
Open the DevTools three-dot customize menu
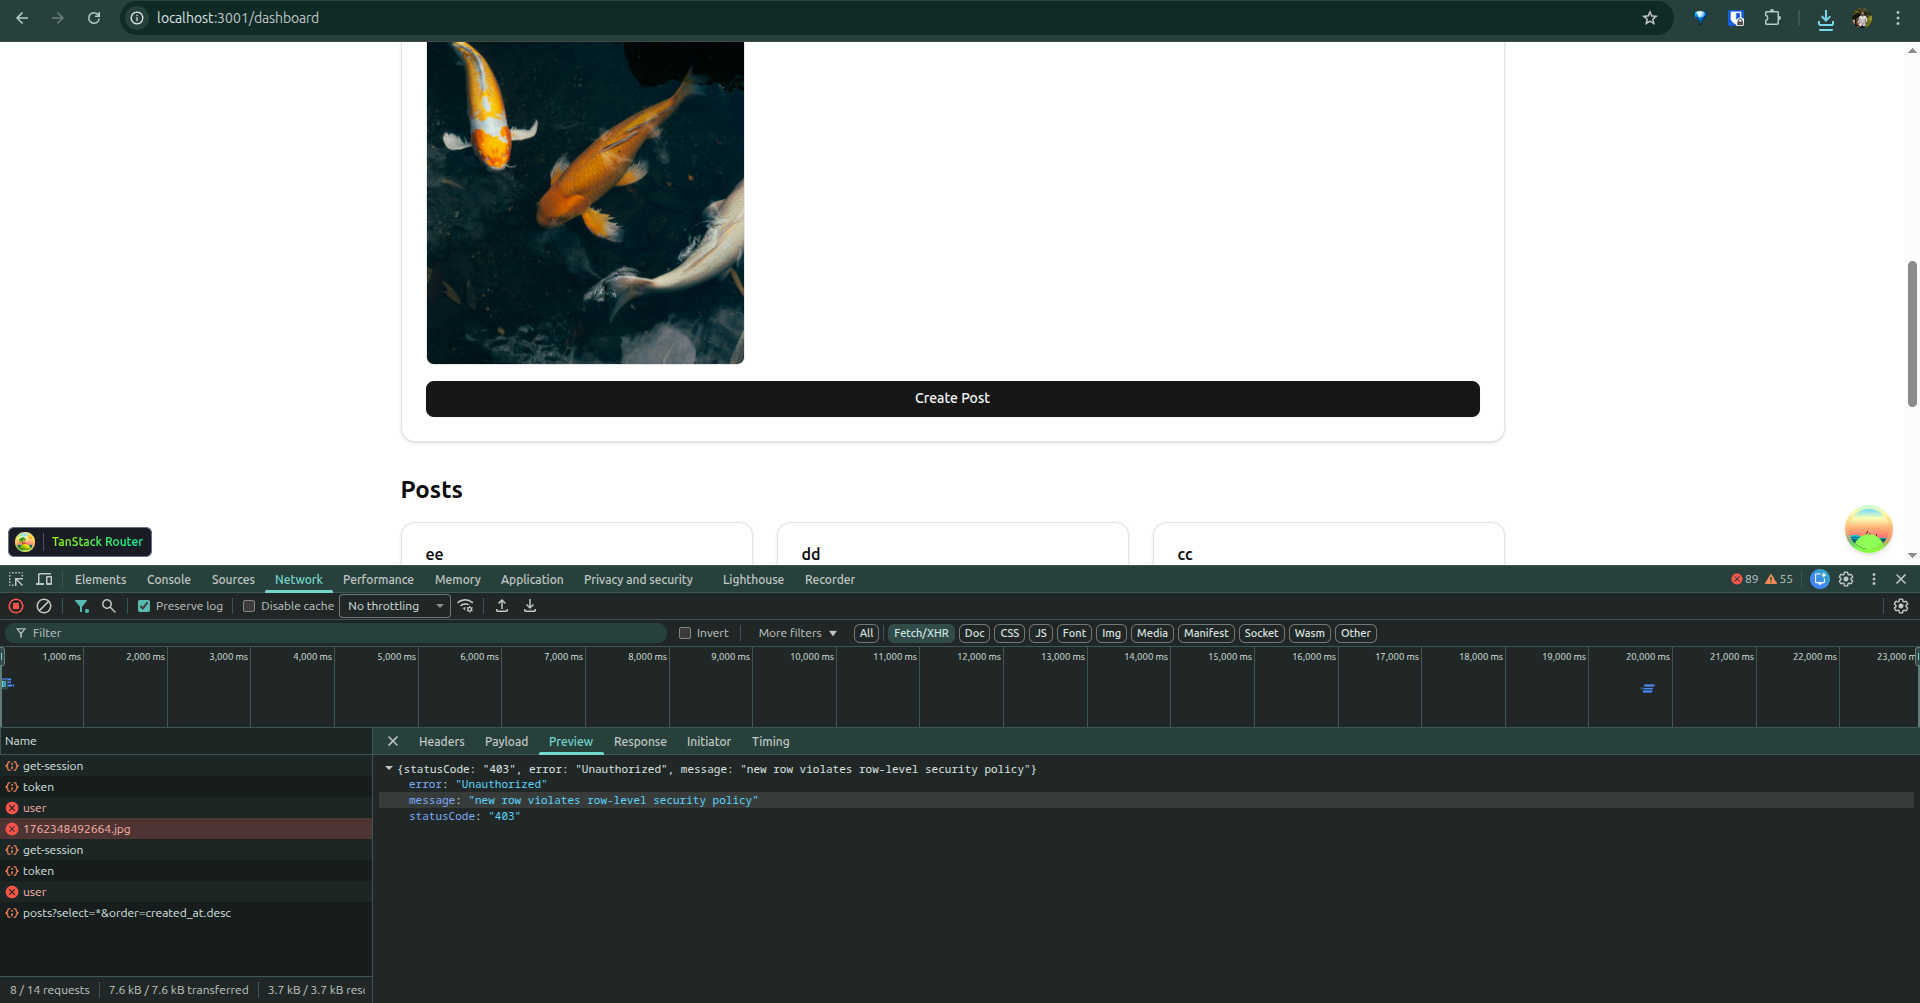(x=1874, y=579)
